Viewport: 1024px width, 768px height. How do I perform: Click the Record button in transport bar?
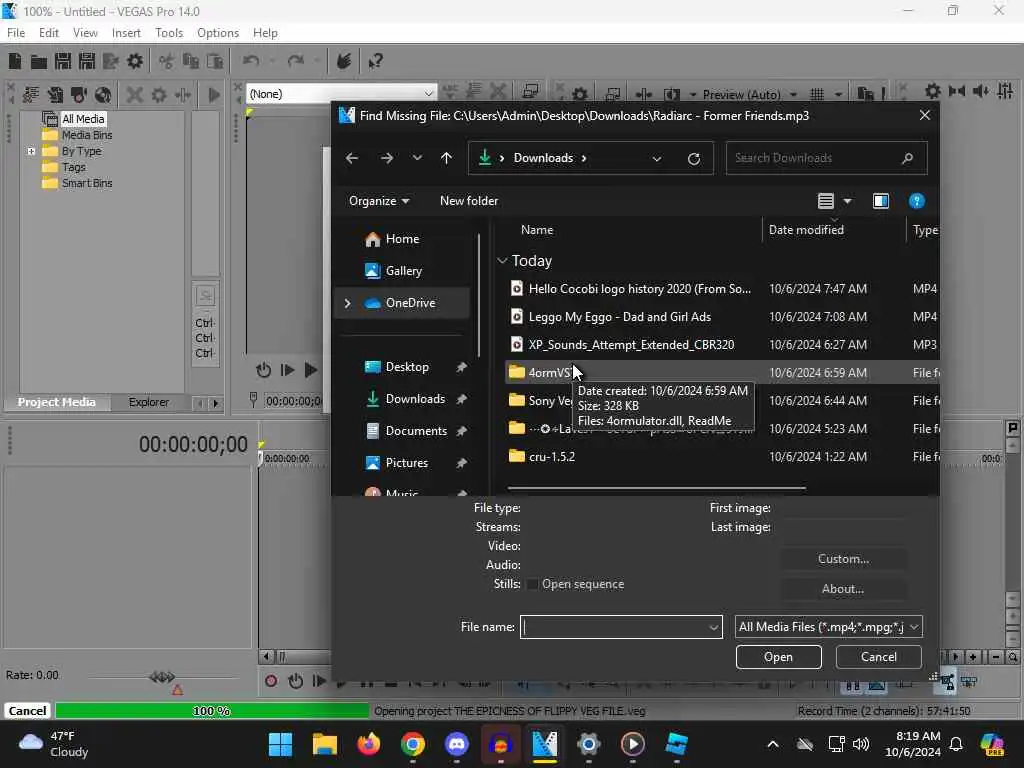point(271,681)
